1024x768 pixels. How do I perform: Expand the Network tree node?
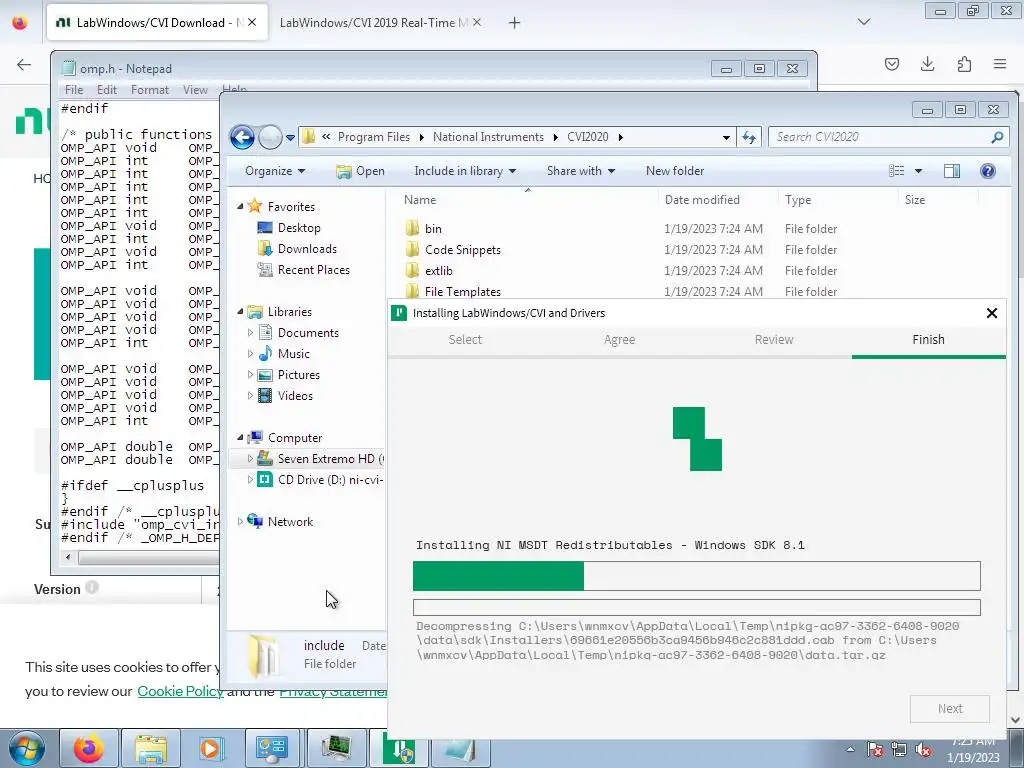coord(240,522)
